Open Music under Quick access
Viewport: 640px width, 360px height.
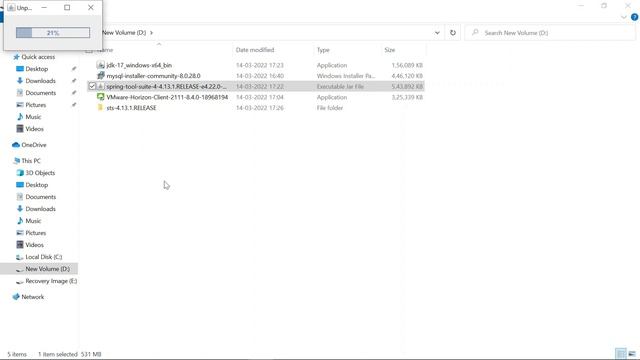pos(33,117)
